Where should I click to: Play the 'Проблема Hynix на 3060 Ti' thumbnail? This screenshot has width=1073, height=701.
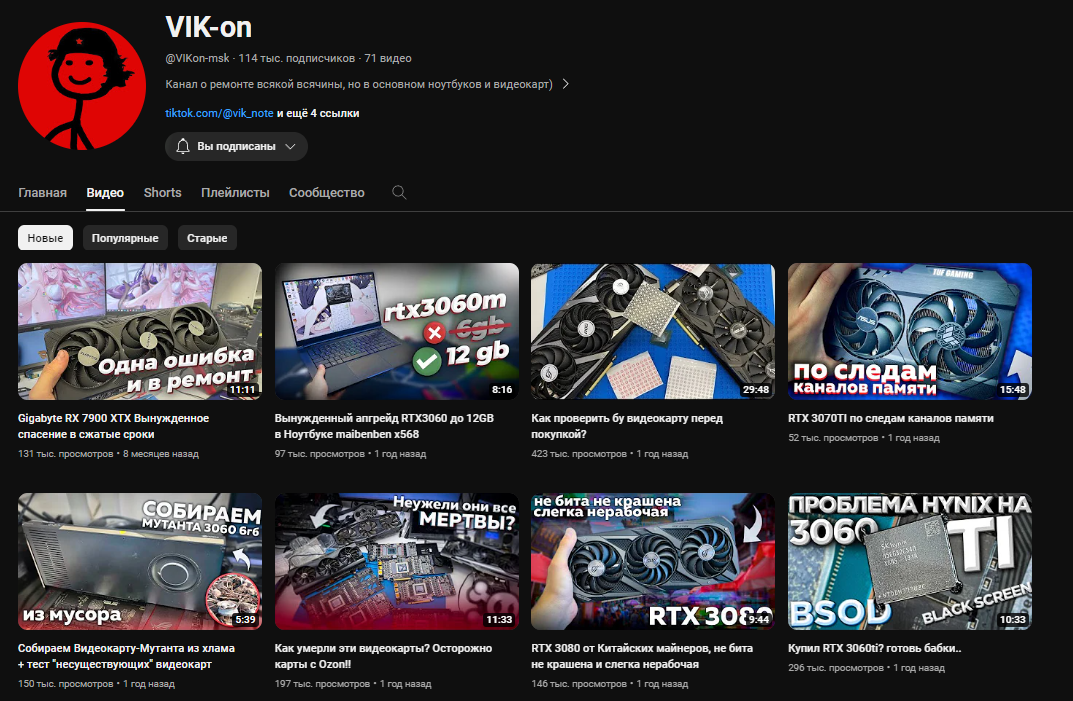point(909,561)
